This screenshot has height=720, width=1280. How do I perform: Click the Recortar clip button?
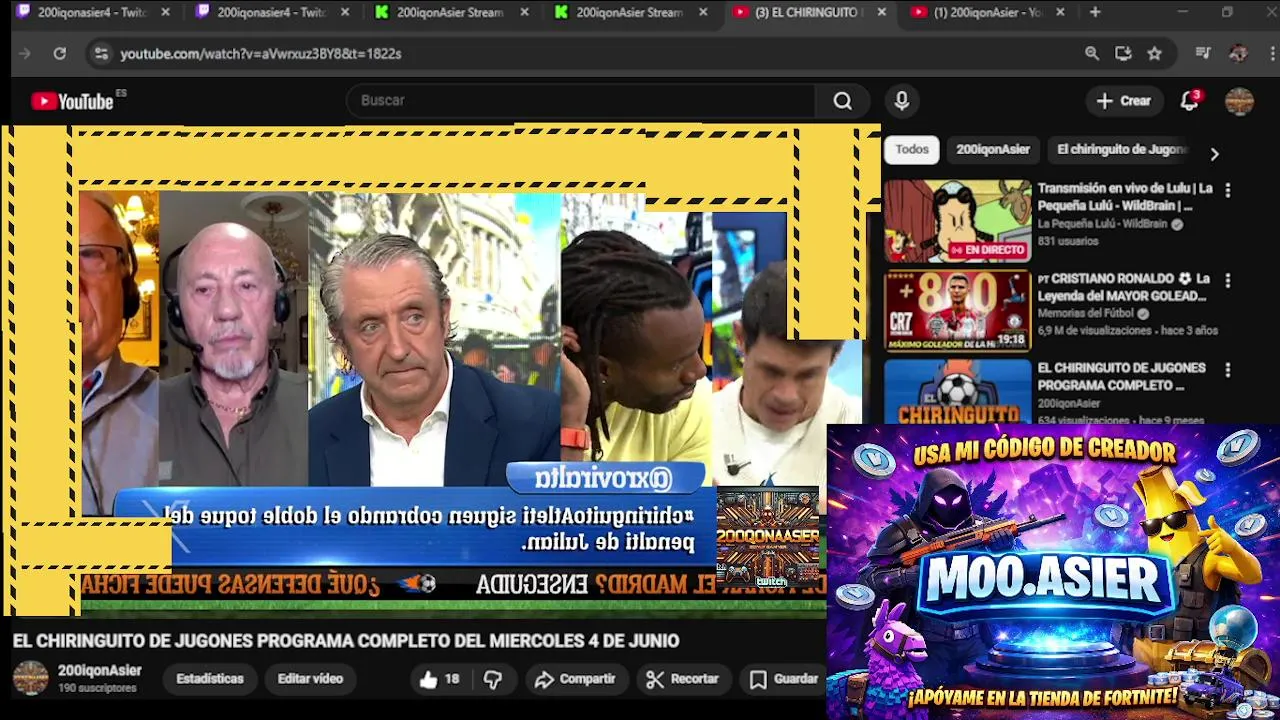click(682, 679)
